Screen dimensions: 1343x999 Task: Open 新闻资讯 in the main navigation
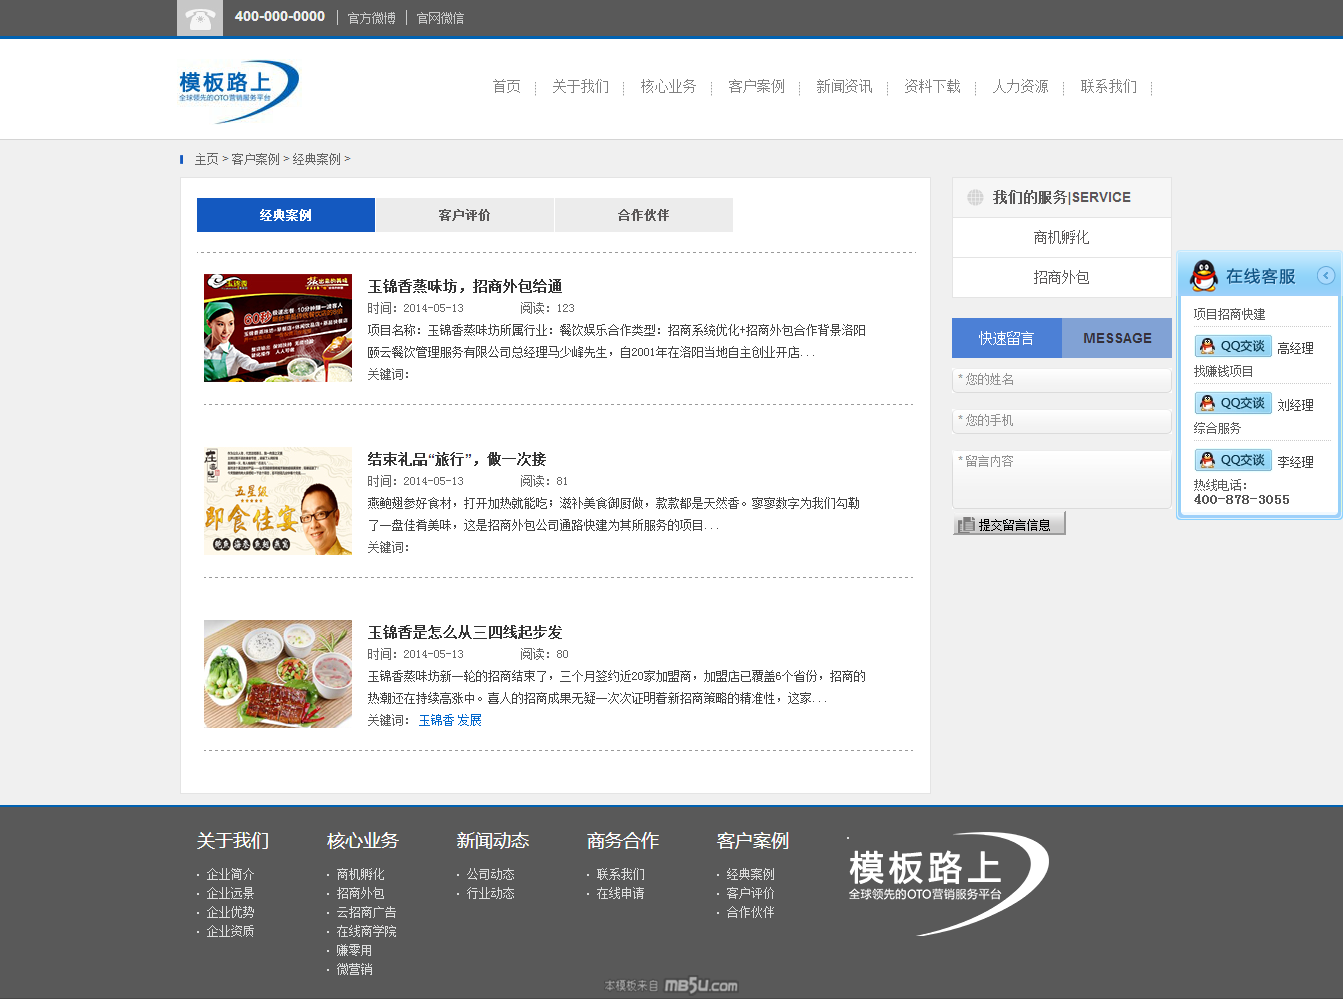[x=844, y=87]
